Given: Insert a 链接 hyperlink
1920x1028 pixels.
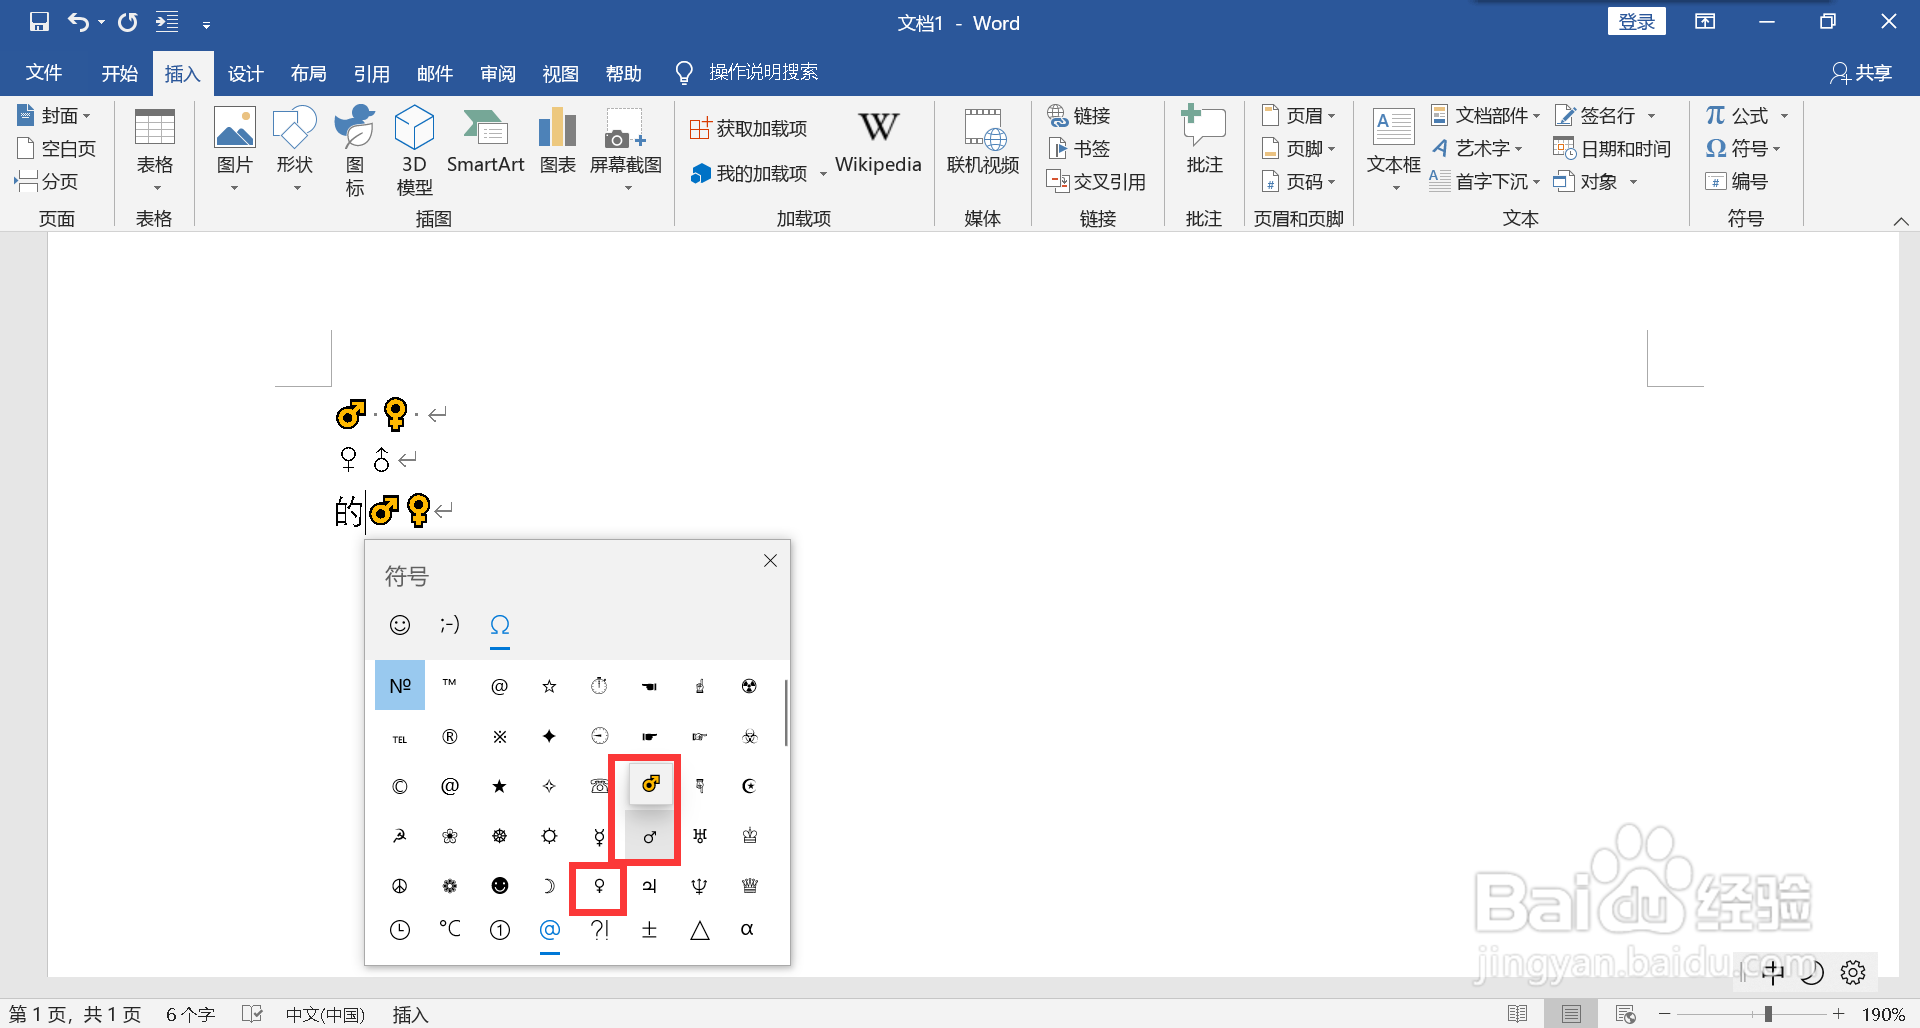Looking at the screenshot, I should tap(1079, 116).
